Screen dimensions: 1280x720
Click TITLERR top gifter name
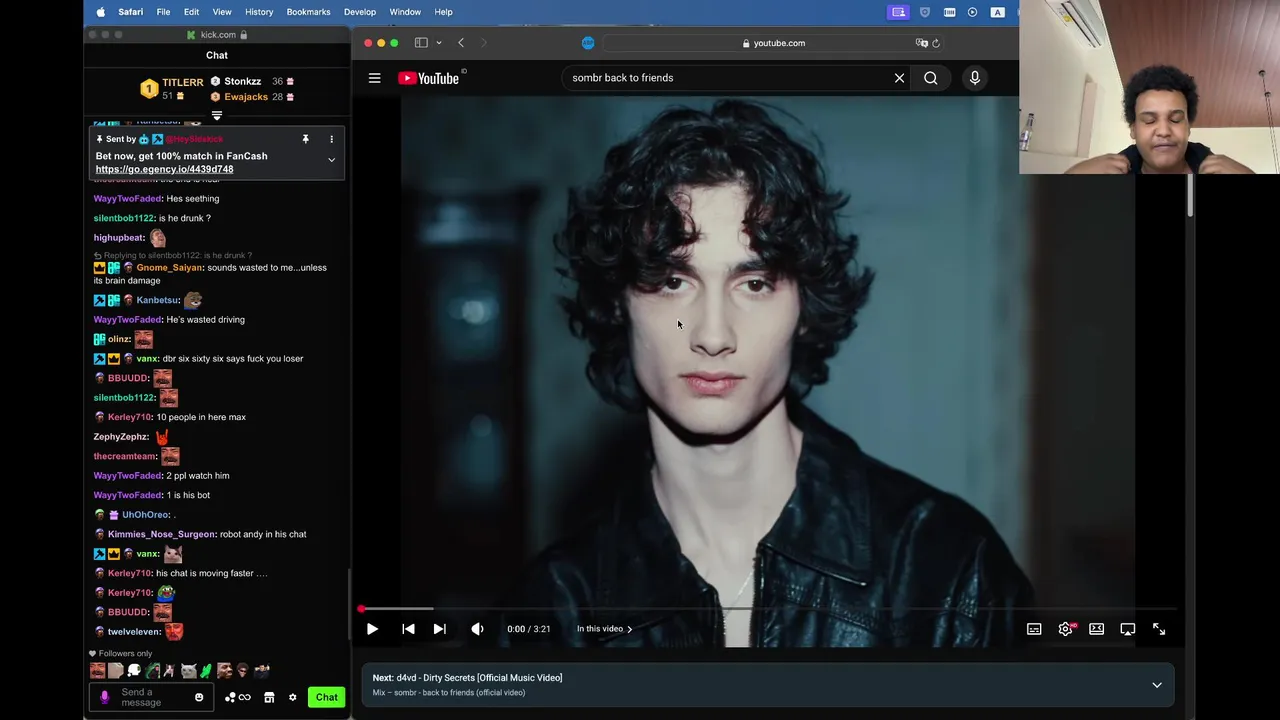pyautogui.click(x=183, y=83)
